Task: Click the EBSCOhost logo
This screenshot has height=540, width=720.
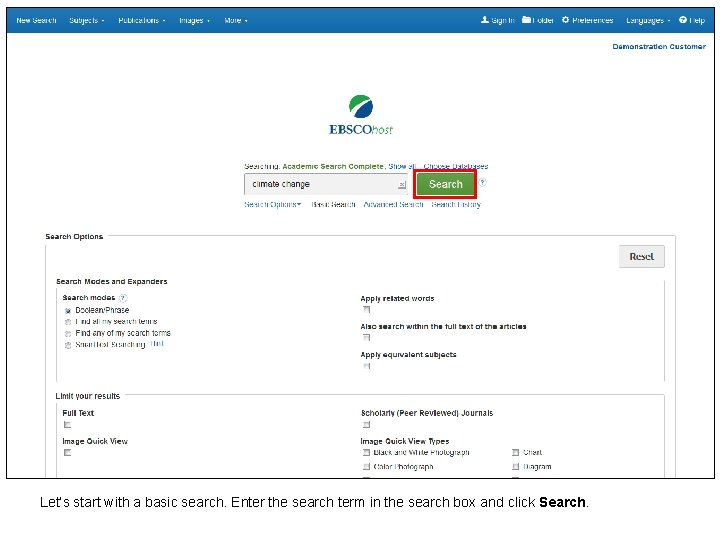Action: click(361, 115)
